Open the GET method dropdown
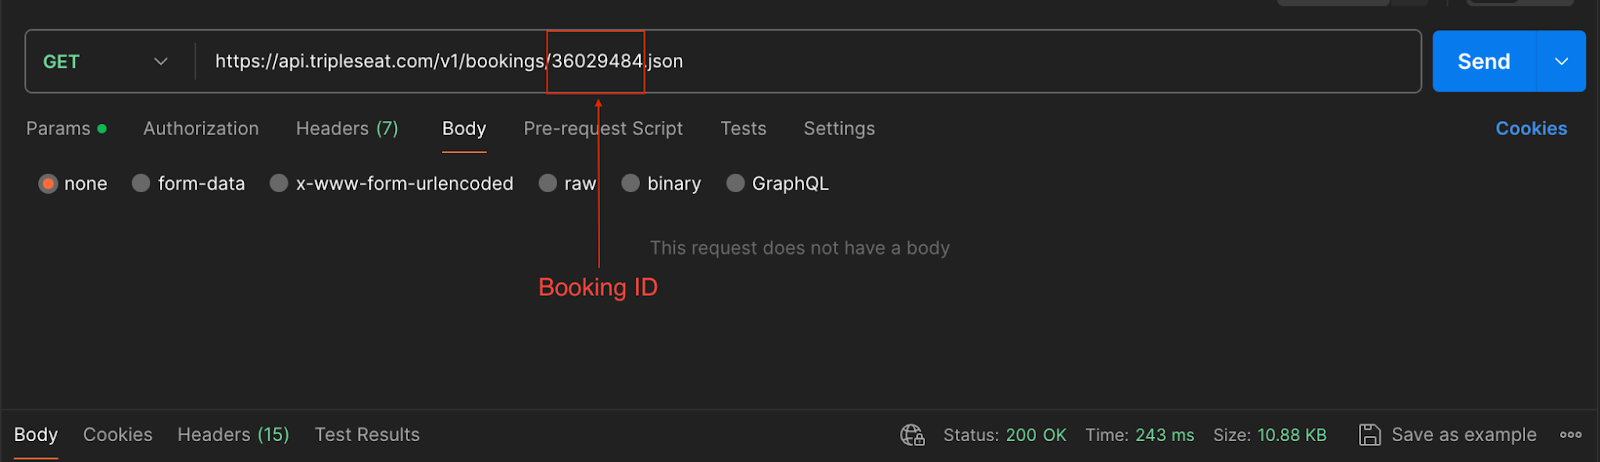Viewport: 1600px width, 462px height. click(105, 62)
